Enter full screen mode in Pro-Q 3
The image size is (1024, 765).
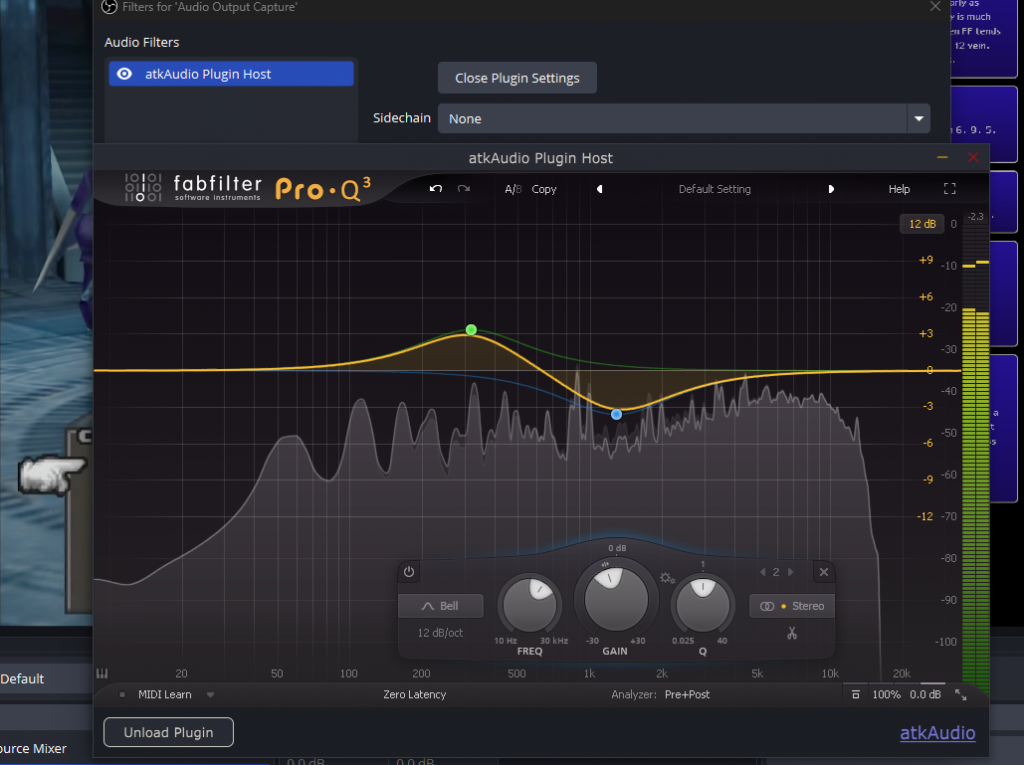coord(950,189)
